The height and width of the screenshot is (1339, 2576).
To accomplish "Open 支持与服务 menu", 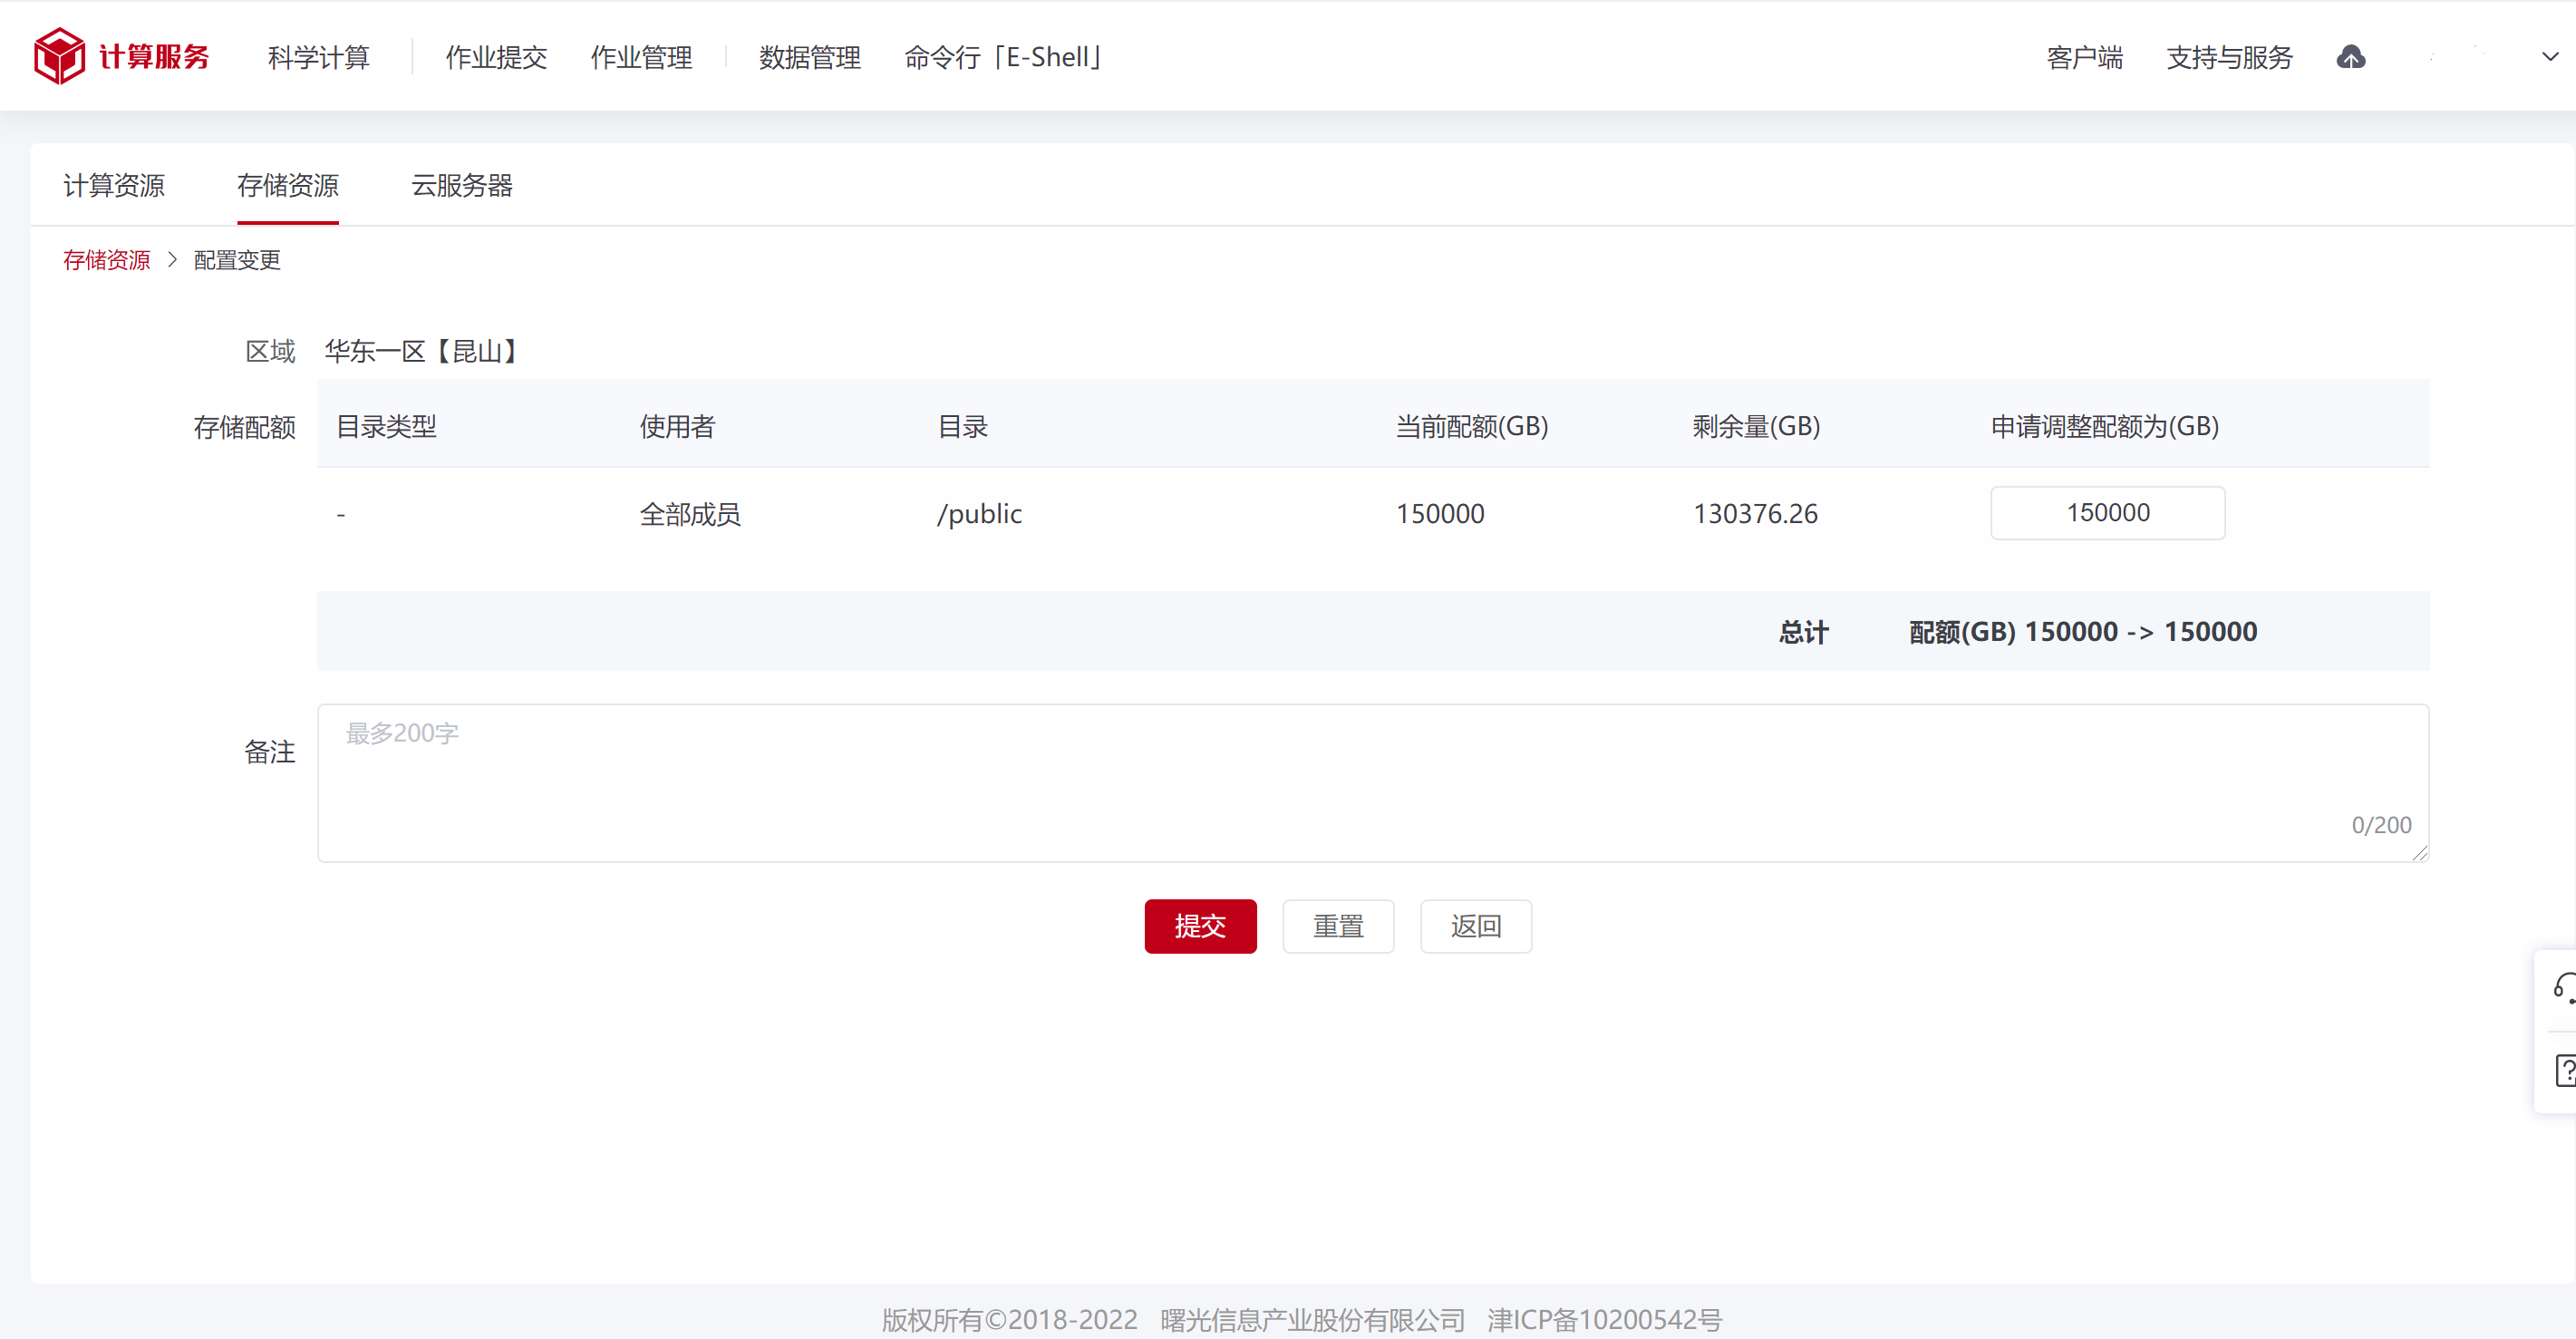I will pyautogui.click(x=2229, y=57).
